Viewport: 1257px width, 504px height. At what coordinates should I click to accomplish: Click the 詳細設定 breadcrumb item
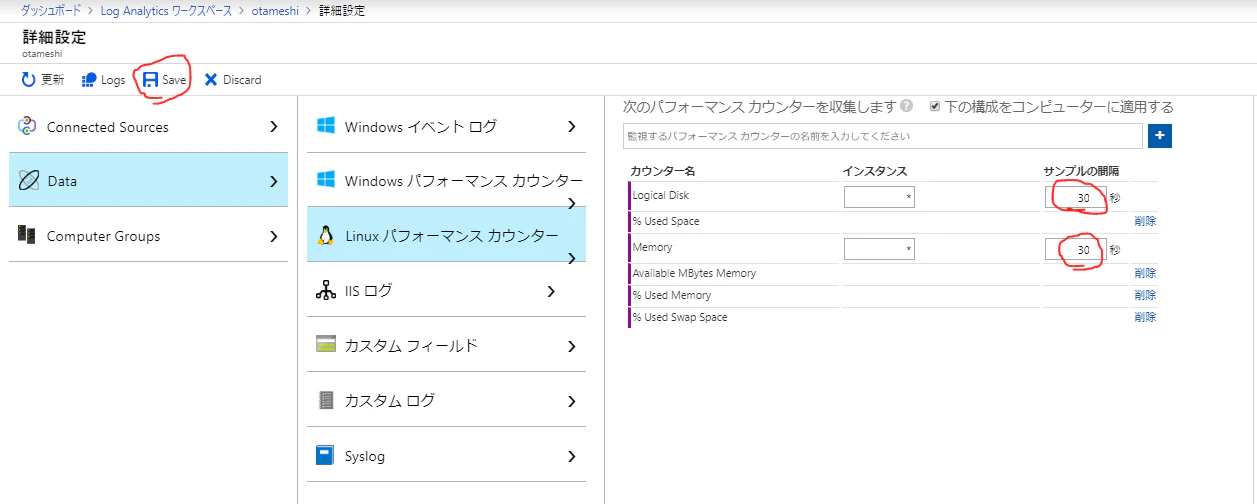click(x=342, y=10)
